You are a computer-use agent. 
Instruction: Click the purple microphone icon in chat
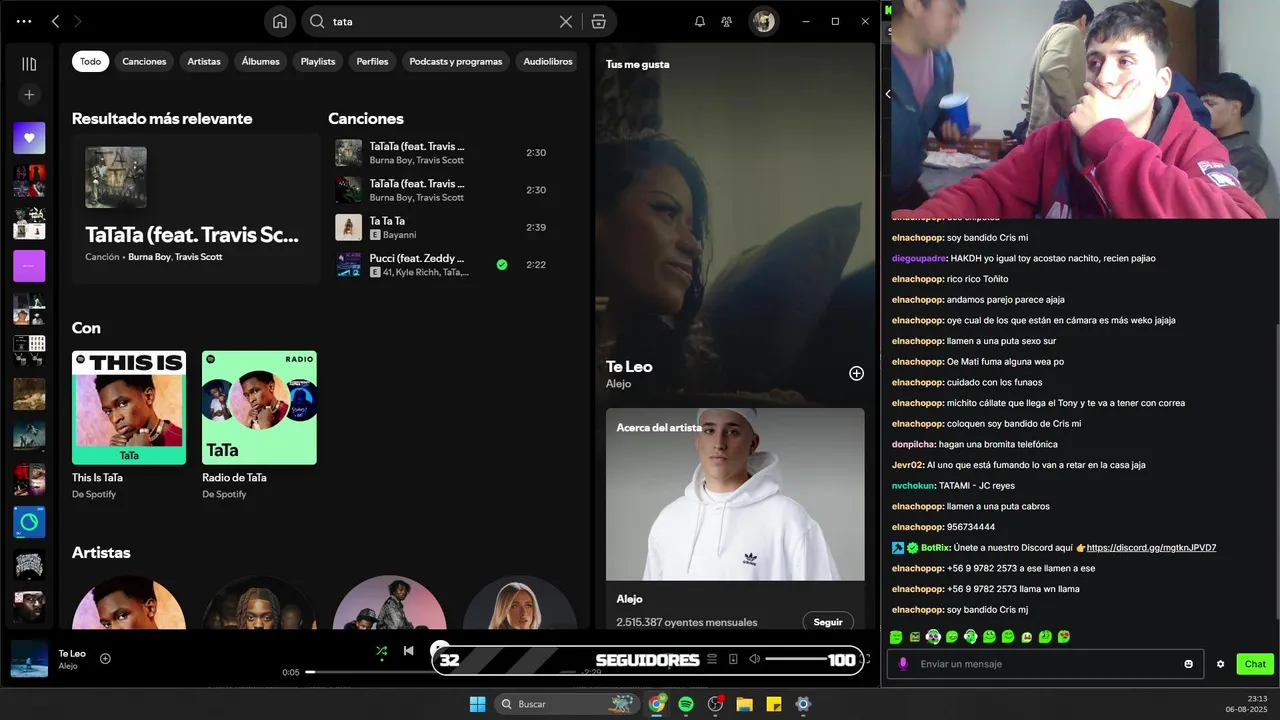pos(903,664)
